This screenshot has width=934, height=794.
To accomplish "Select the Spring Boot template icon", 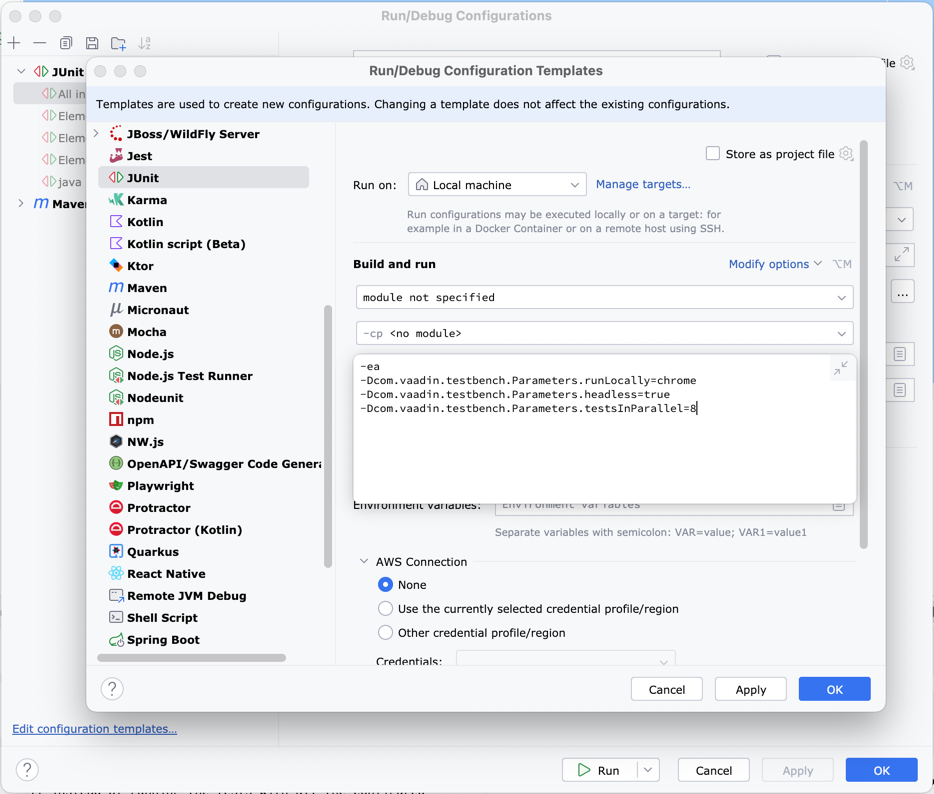I will (x=116, y=640).
